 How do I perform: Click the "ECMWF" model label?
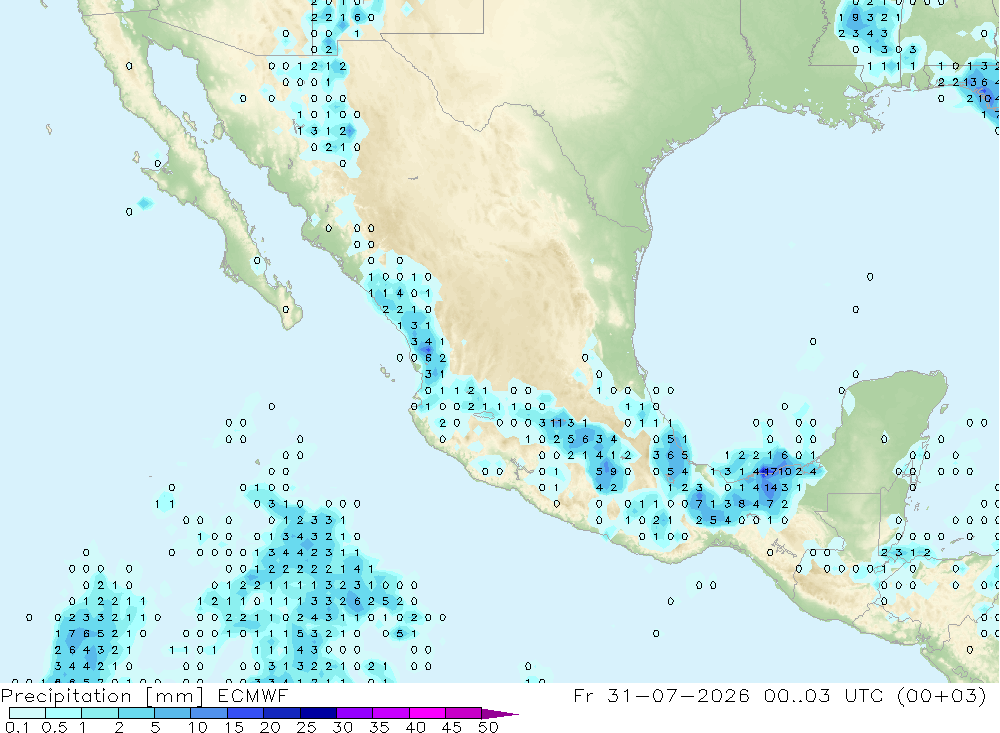[x=253, y=695]
